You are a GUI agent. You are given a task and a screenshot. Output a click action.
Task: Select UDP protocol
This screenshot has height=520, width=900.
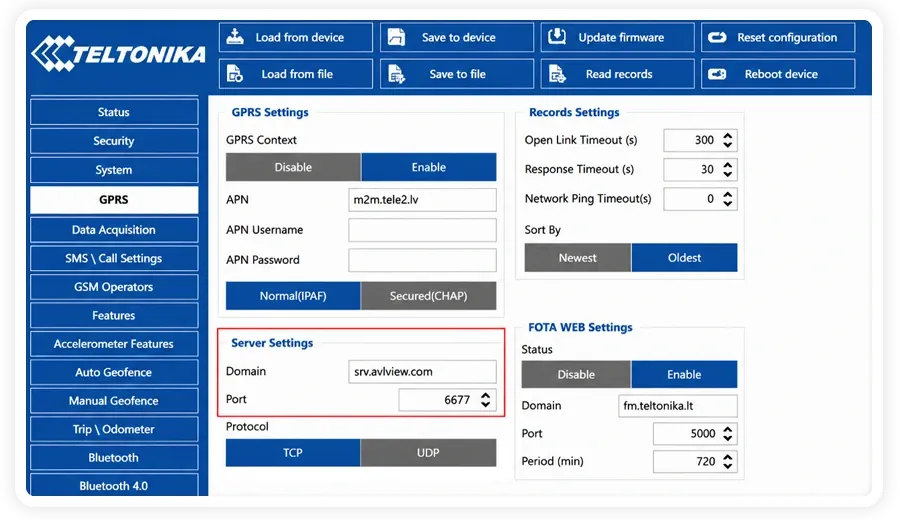pos(429,453)
